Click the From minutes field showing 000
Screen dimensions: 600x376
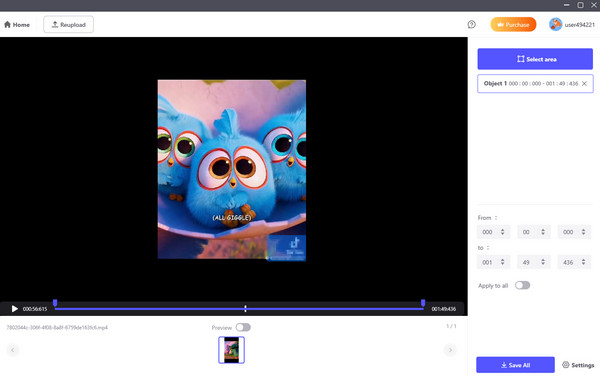point(494,232)
